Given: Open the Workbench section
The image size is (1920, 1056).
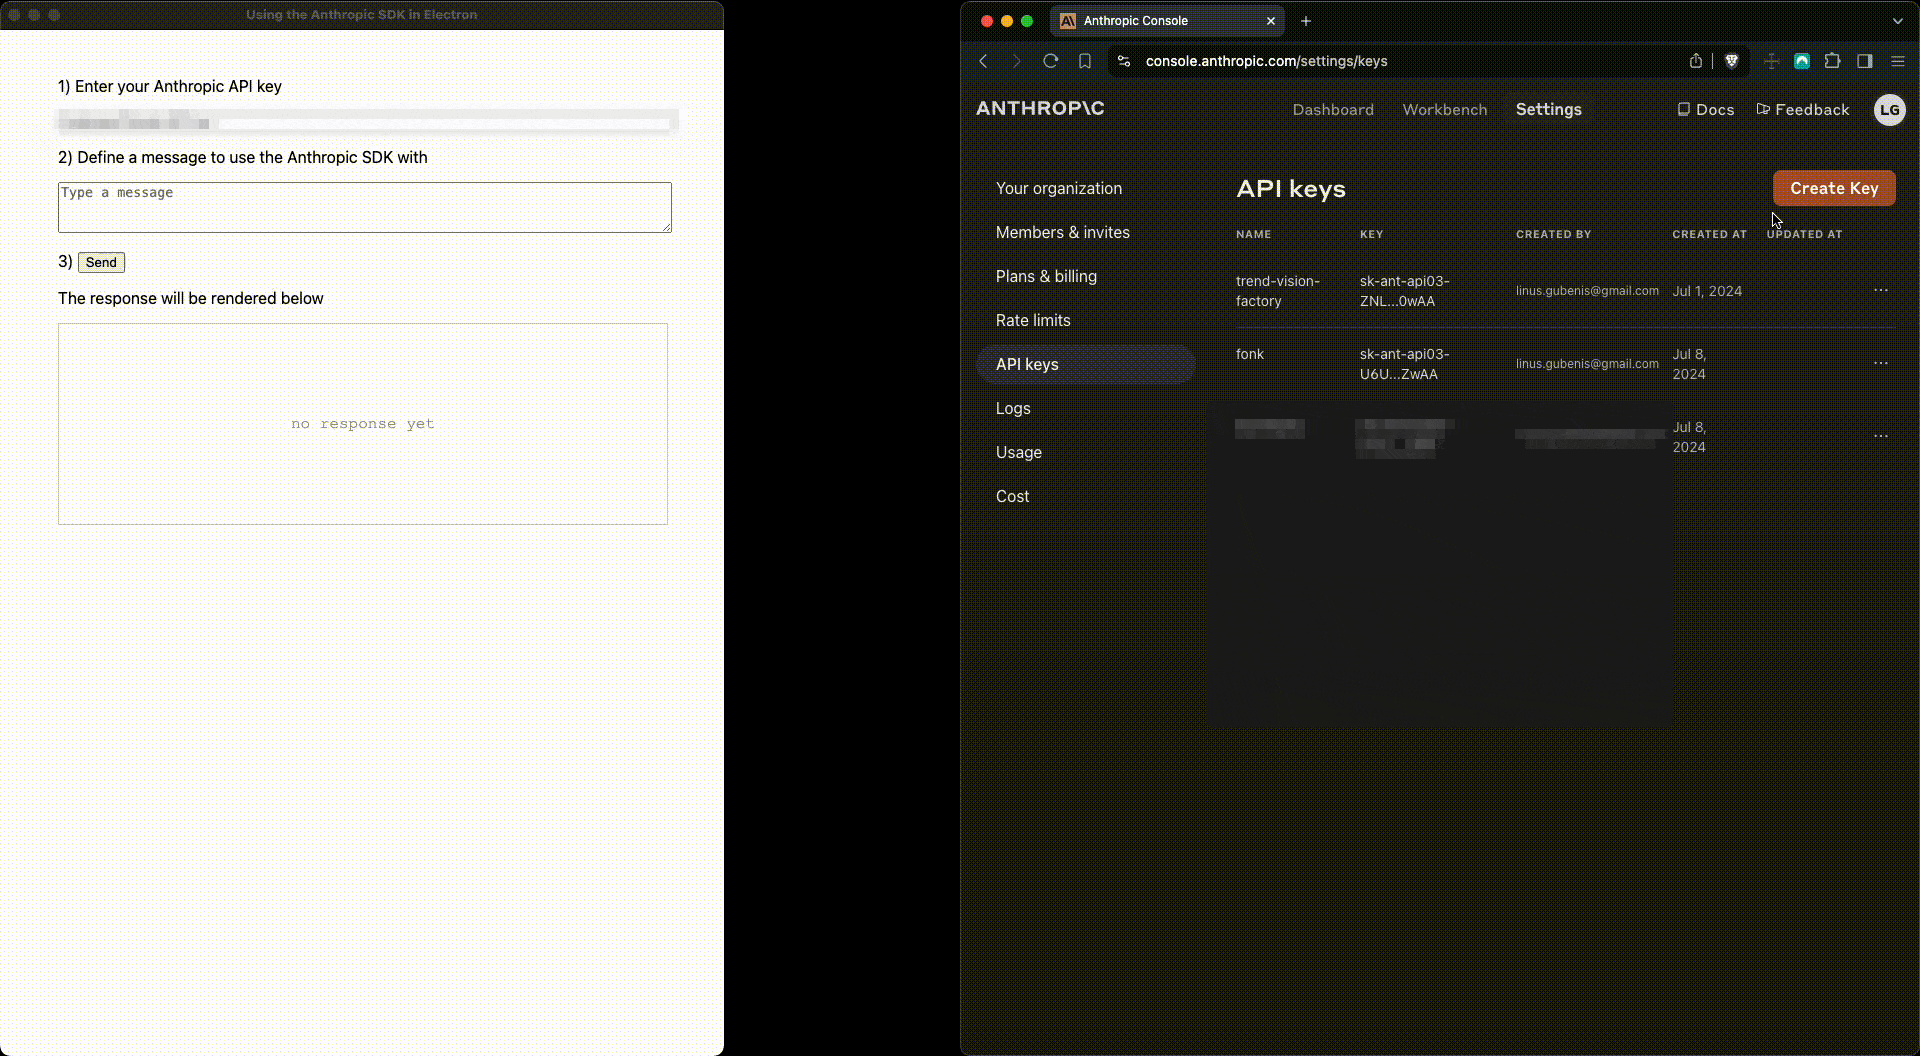Looking at the screenshot, I should tap(1445, 110).
